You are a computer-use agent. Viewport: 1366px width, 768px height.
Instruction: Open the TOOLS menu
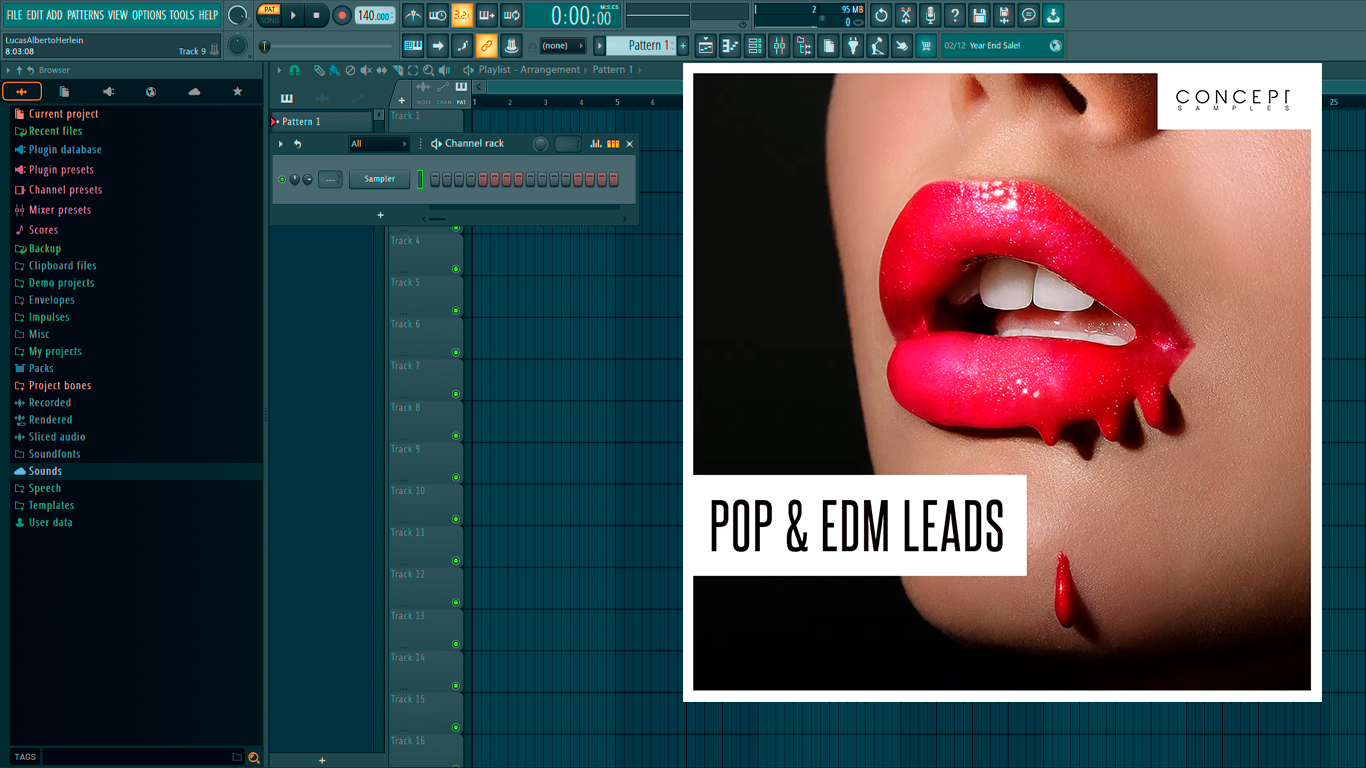(182, 15)
